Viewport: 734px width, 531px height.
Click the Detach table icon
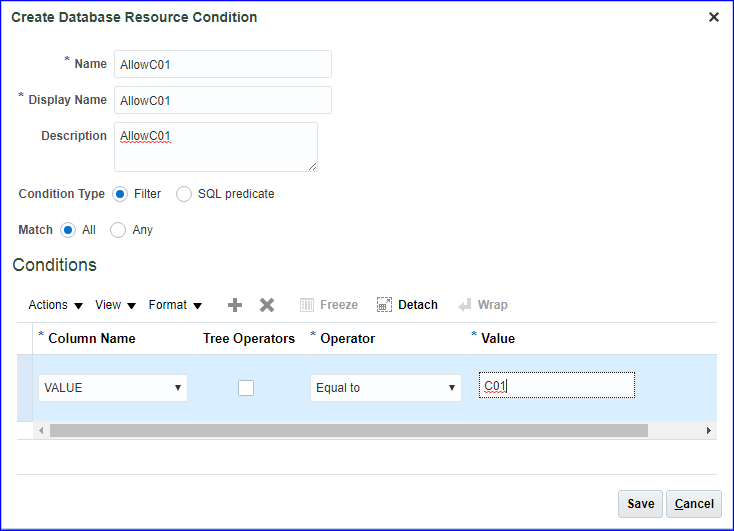point(384,305)
